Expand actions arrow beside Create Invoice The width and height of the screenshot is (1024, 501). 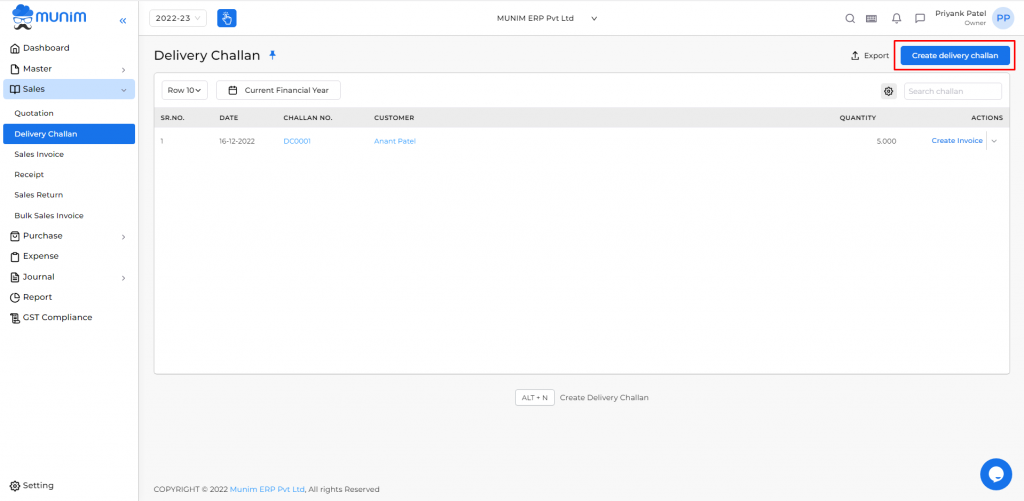tap(994, 141)
